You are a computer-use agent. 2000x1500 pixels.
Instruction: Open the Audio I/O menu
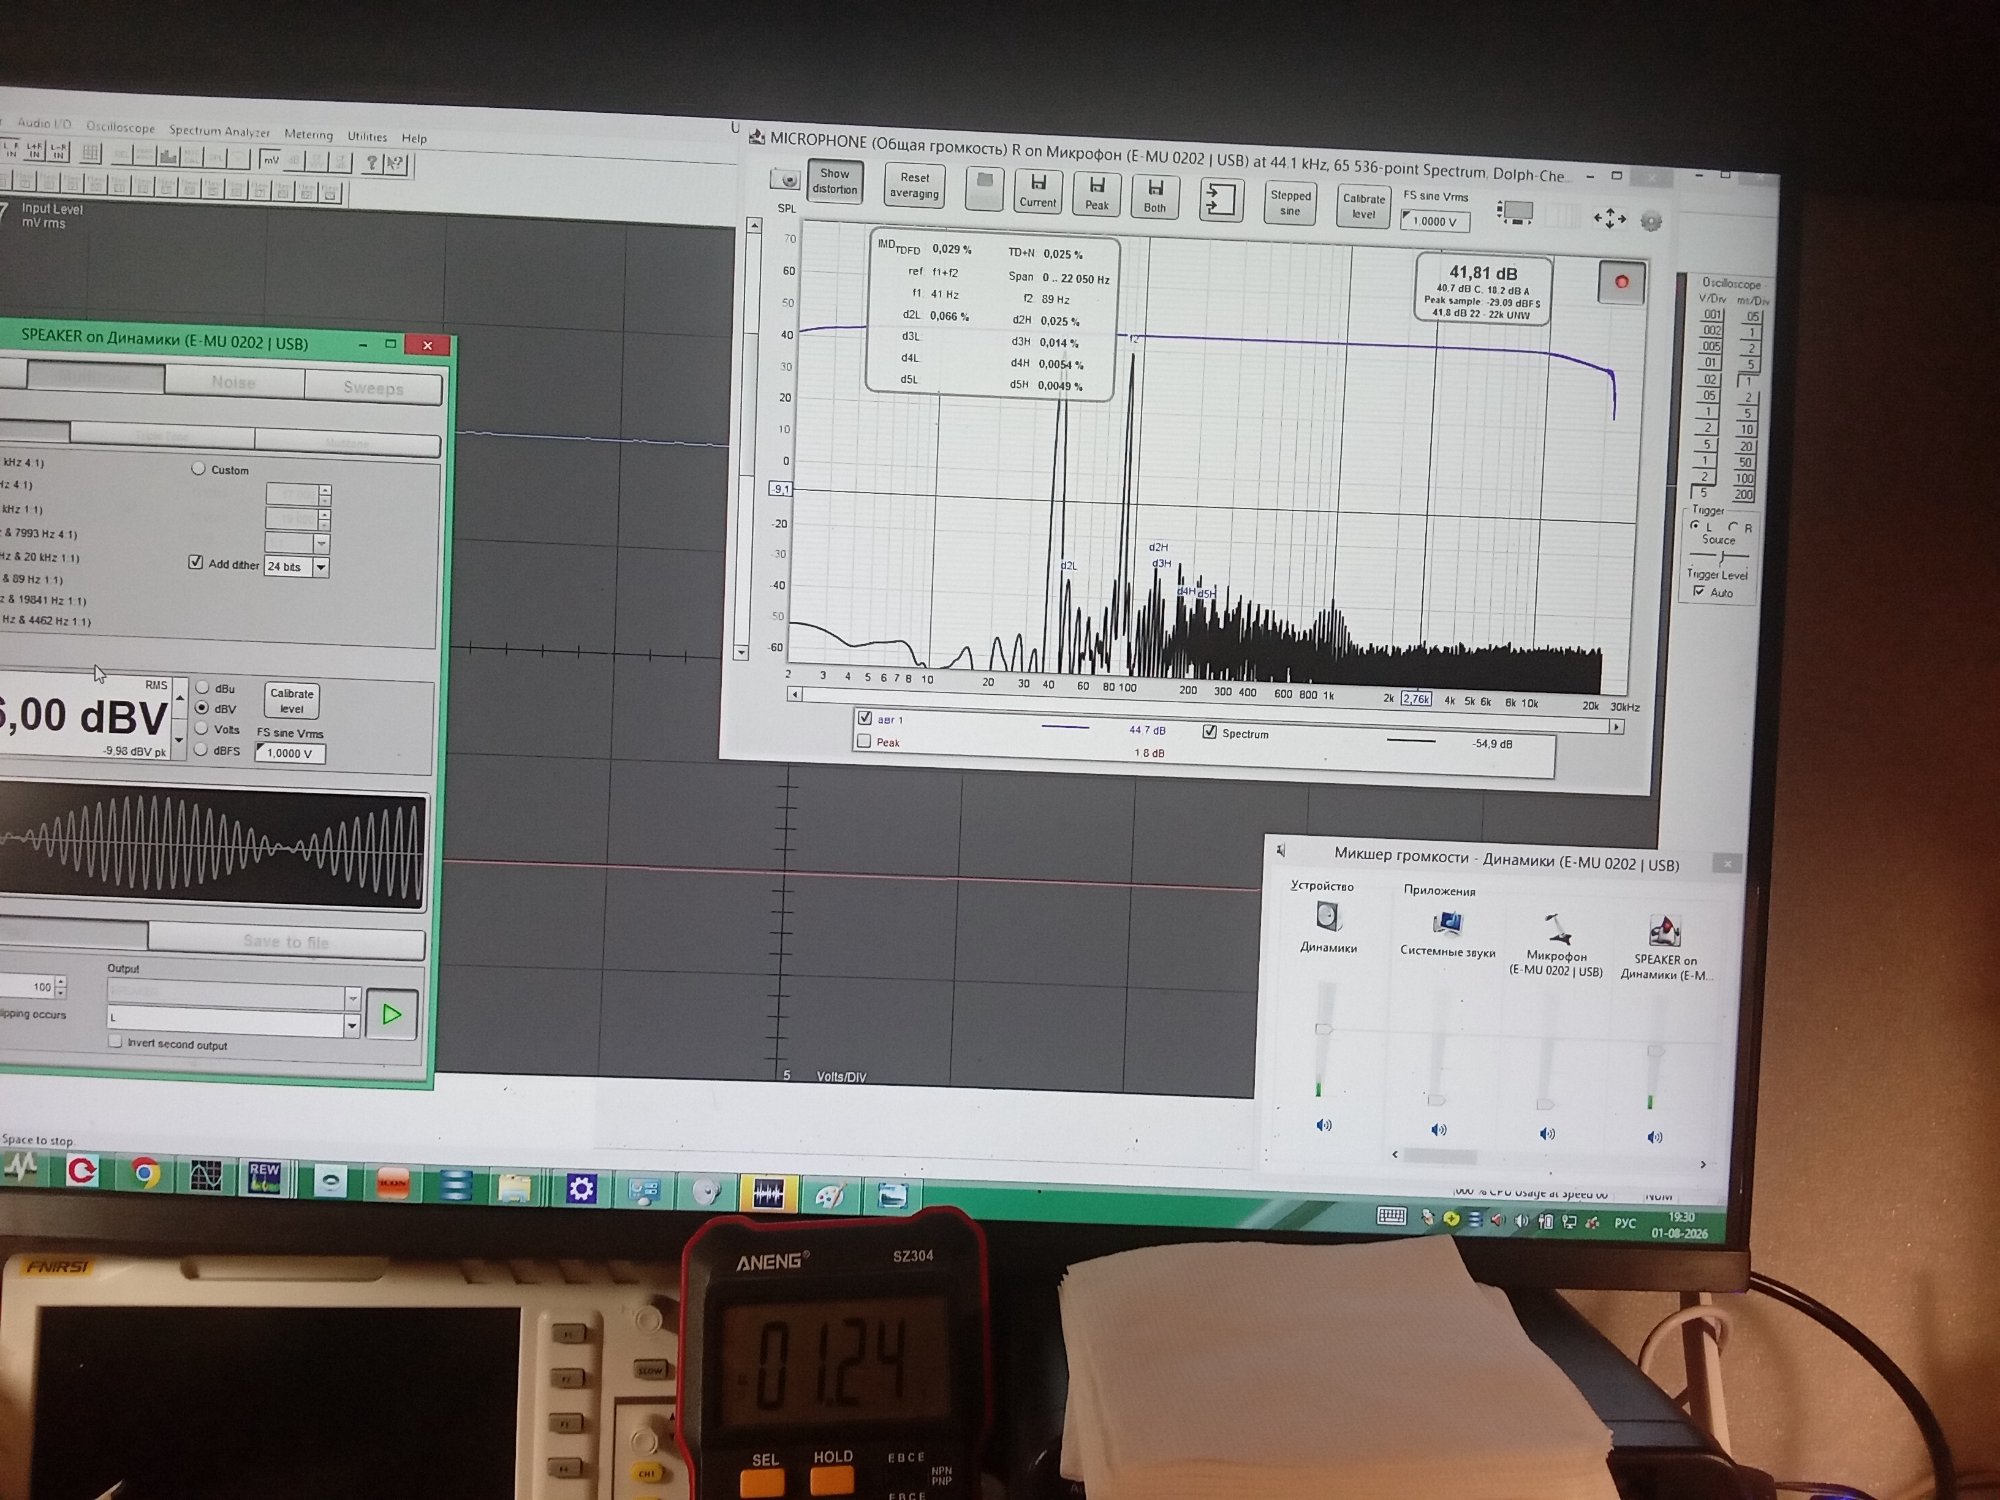(x=44, y=124)
